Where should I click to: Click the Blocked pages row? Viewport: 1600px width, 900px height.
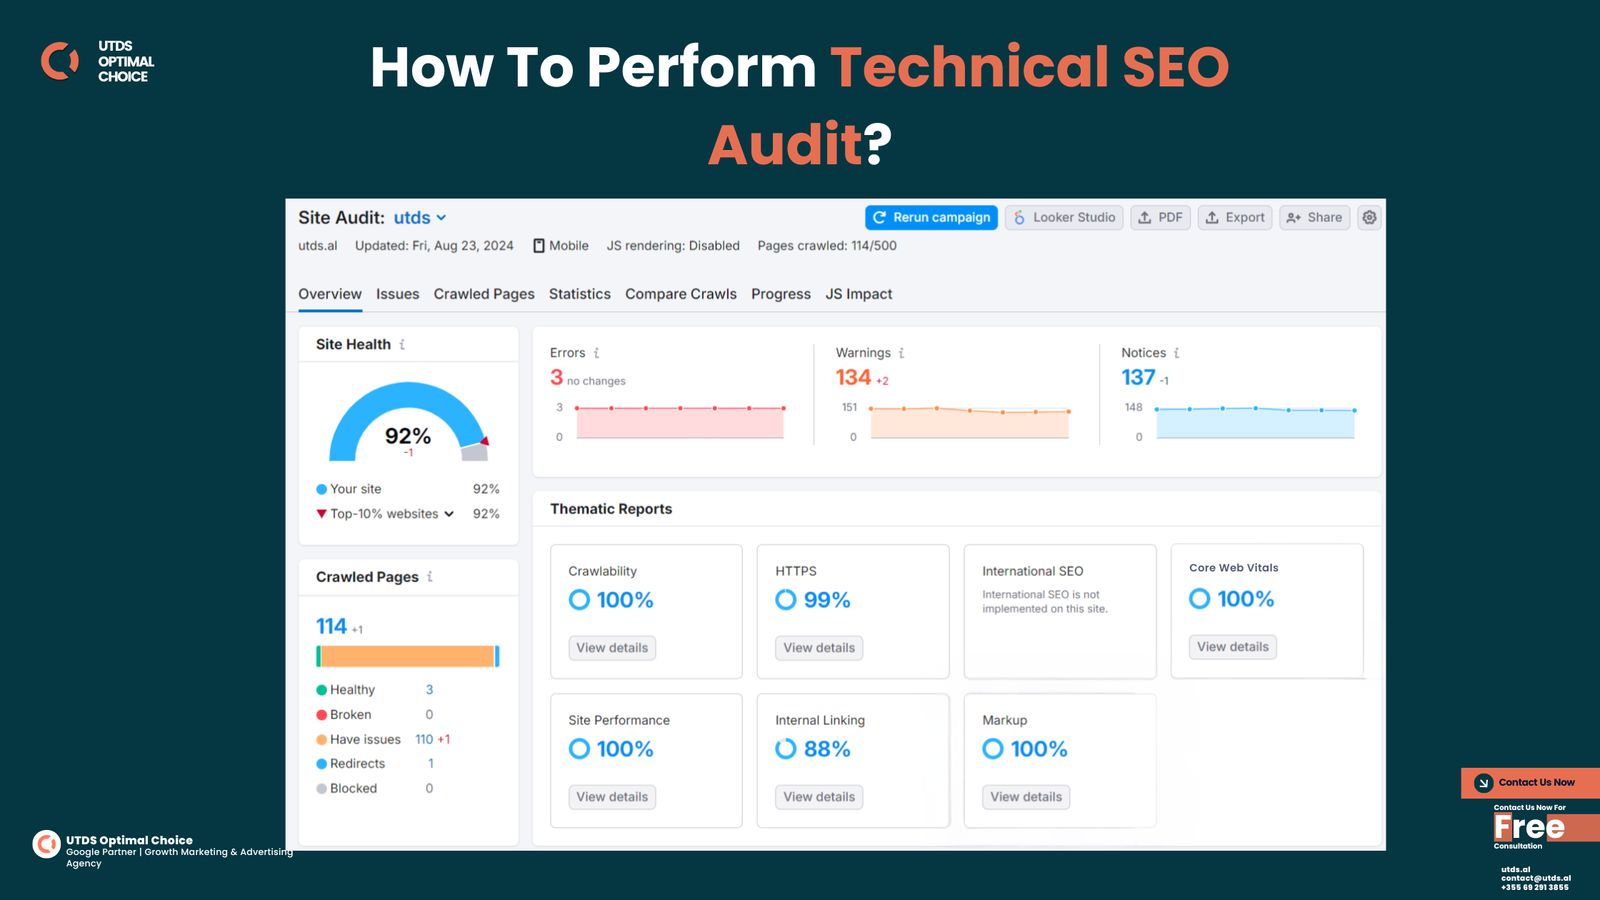pyautogui.click(x=375, y=788)
